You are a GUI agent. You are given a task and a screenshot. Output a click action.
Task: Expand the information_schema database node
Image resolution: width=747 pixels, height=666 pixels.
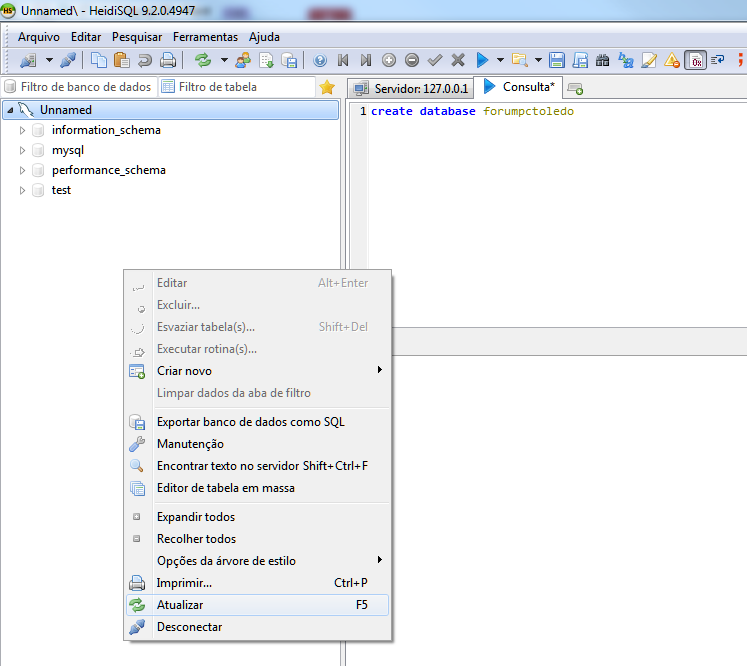[x=22, y=130]
